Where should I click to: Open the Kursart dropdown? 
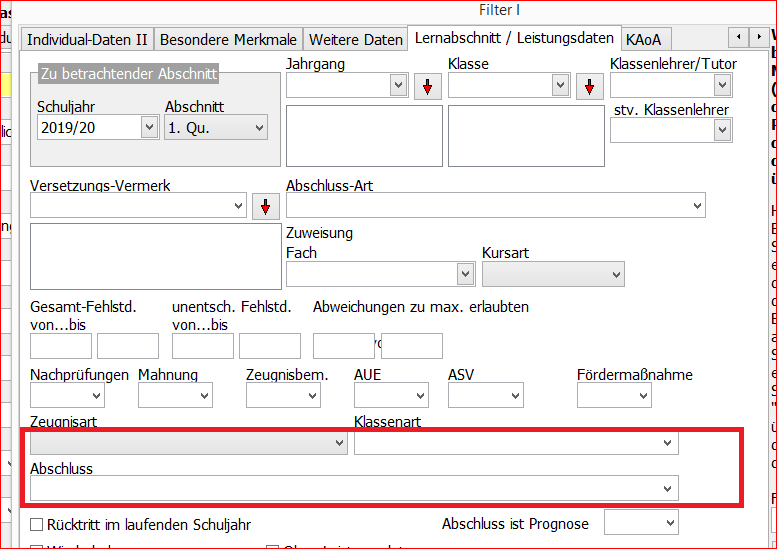coord(554,274)
